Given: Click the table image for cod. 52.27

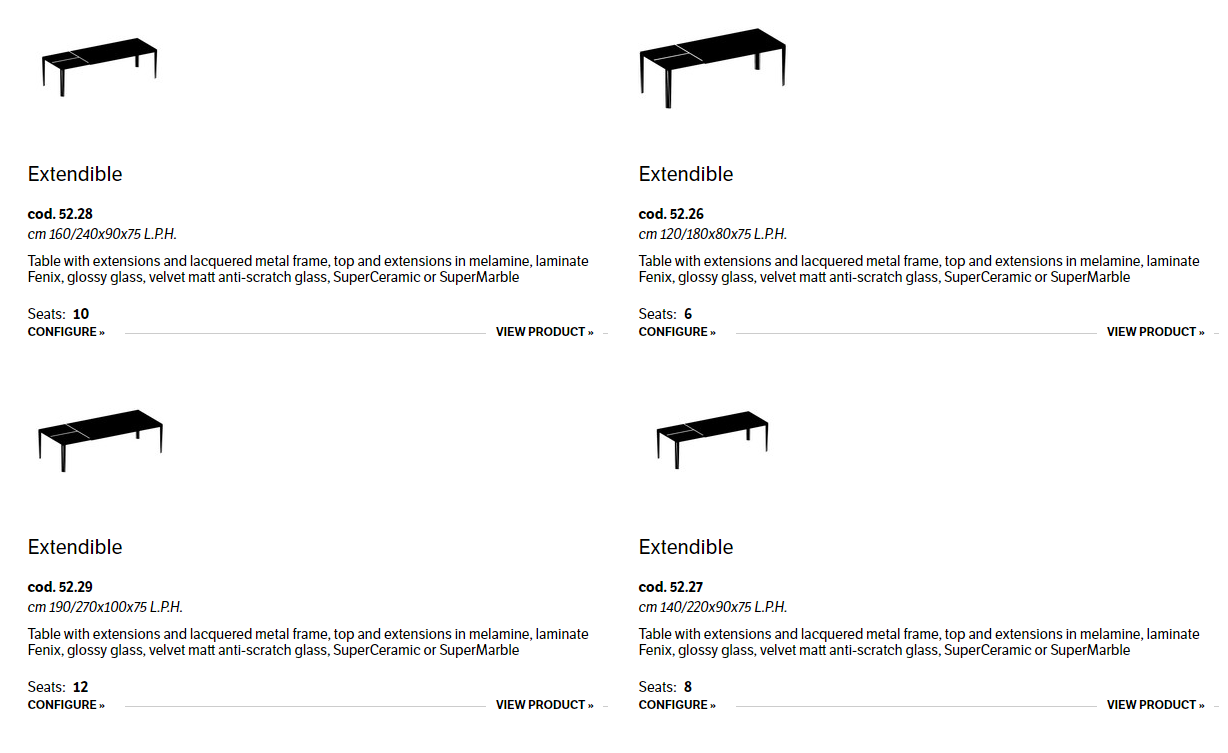Looking at the screenshot, I should (712, 437).
